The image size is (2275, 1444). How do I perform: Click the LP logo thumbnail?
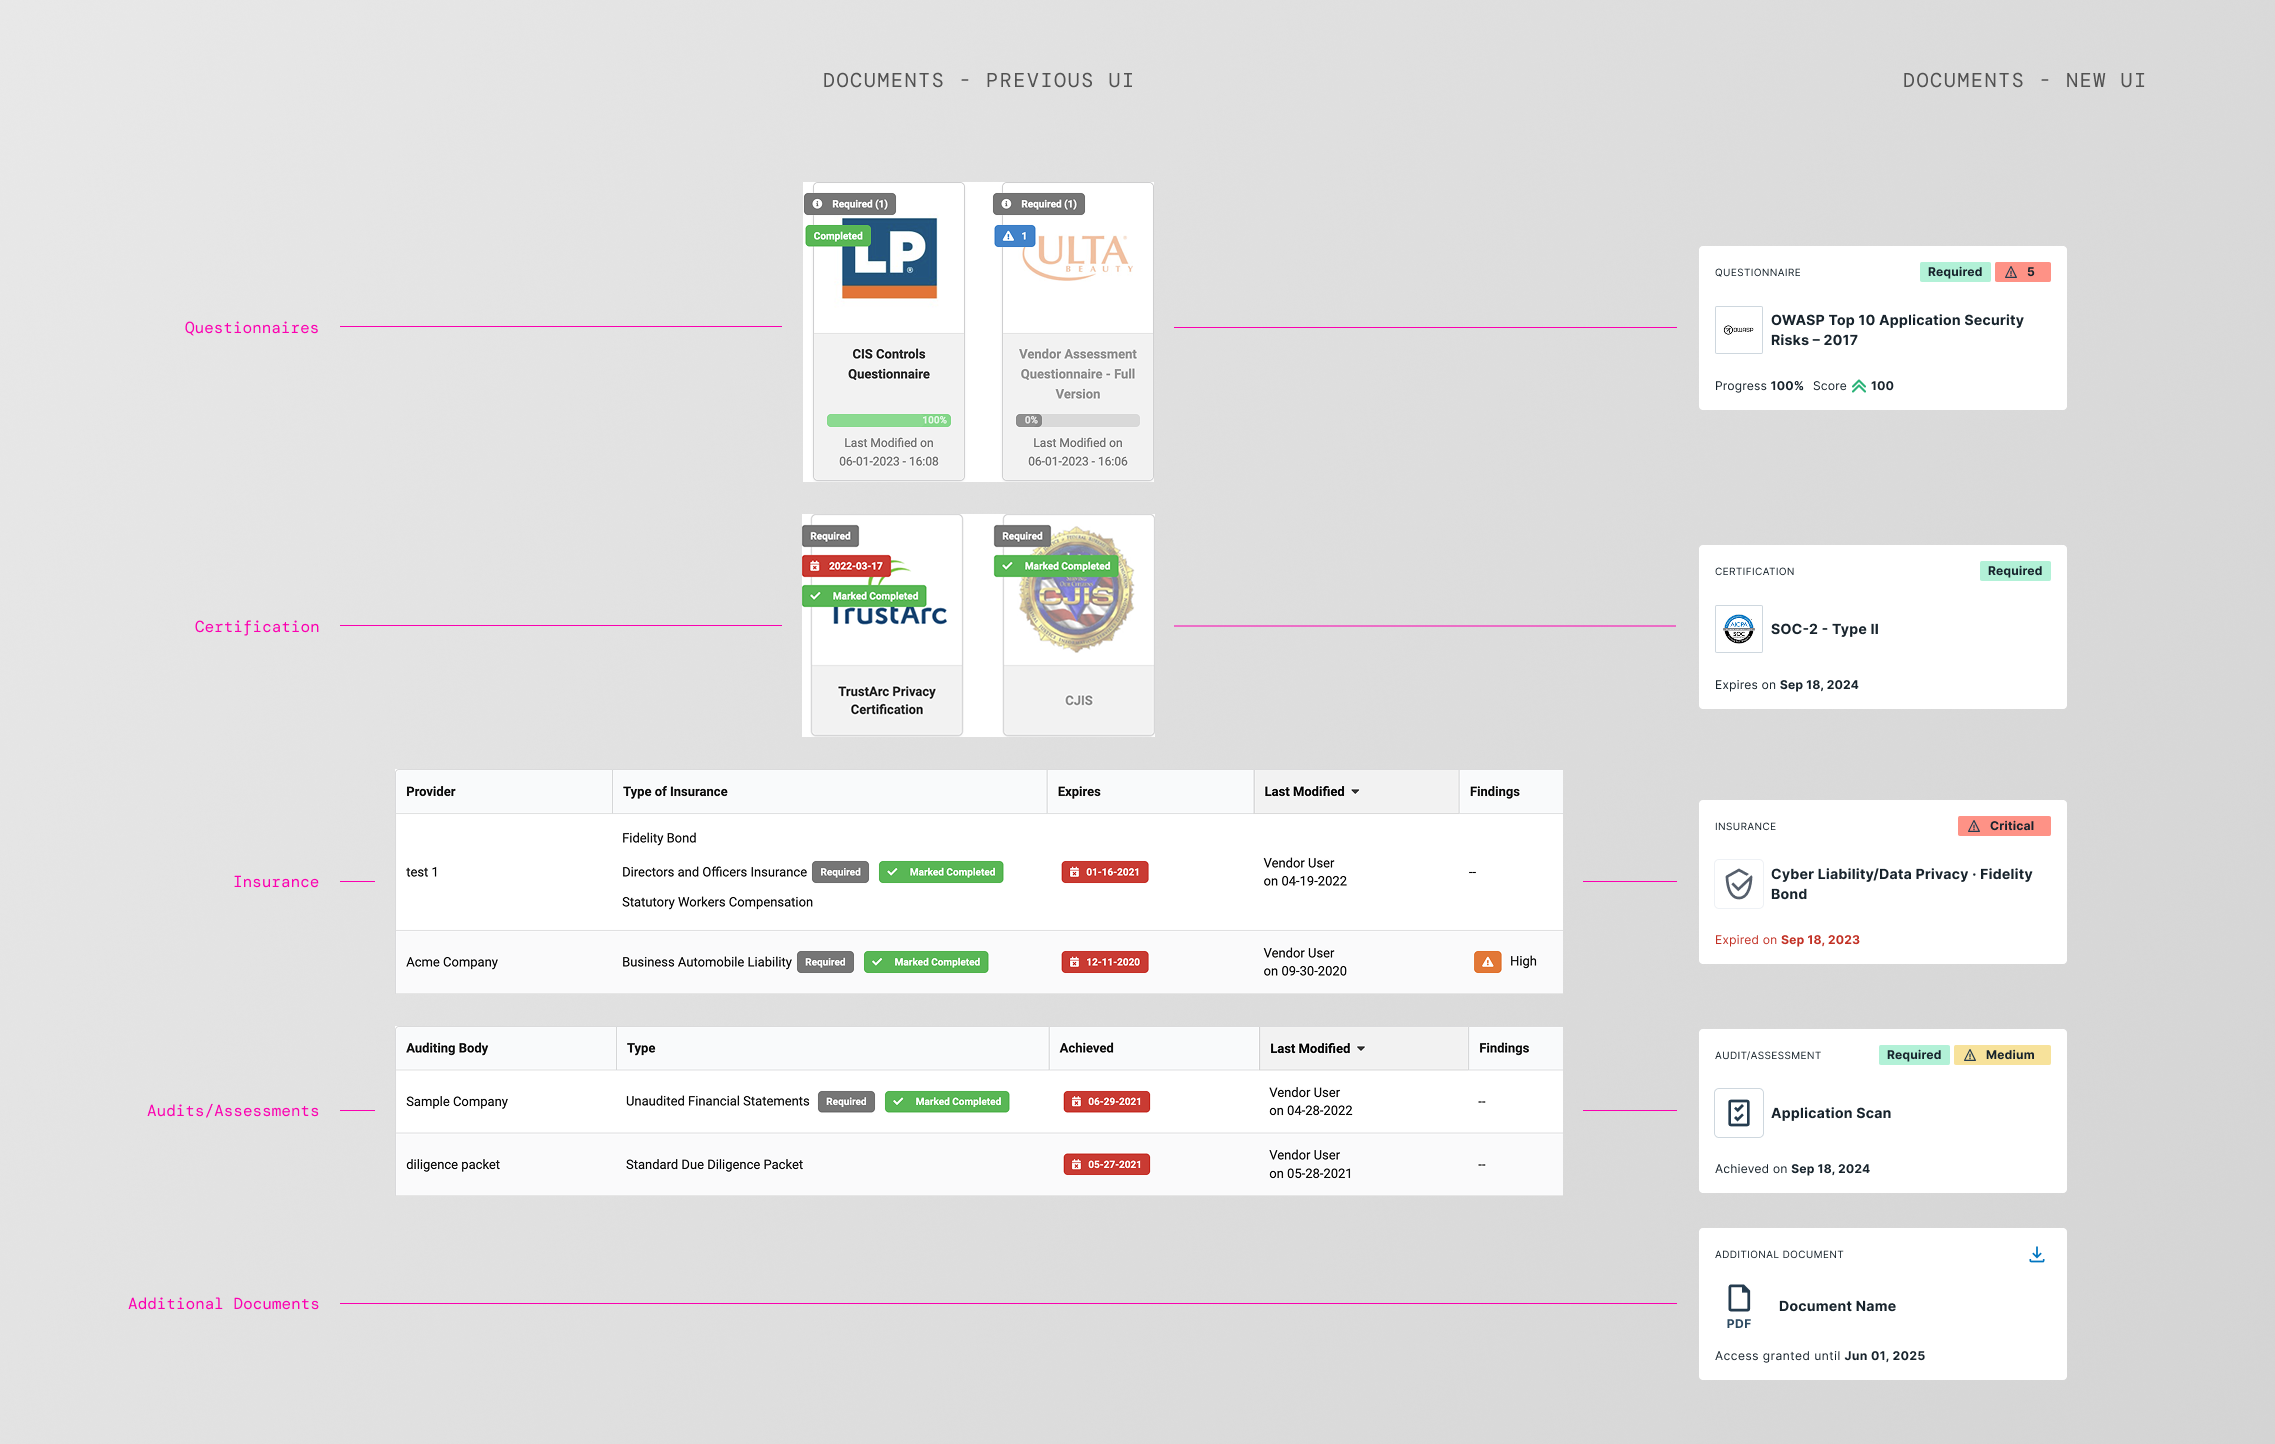pos(889,258)
